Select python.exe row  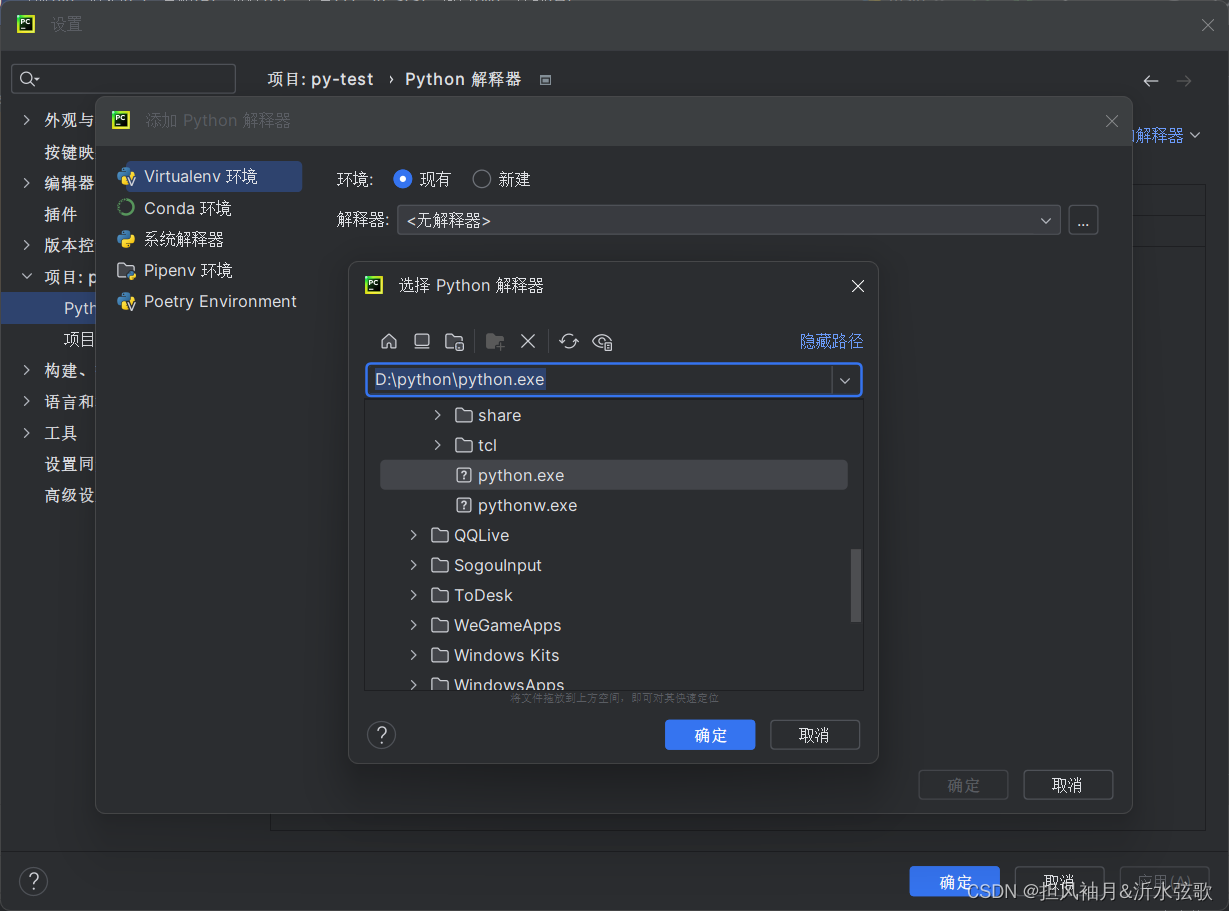614,475
